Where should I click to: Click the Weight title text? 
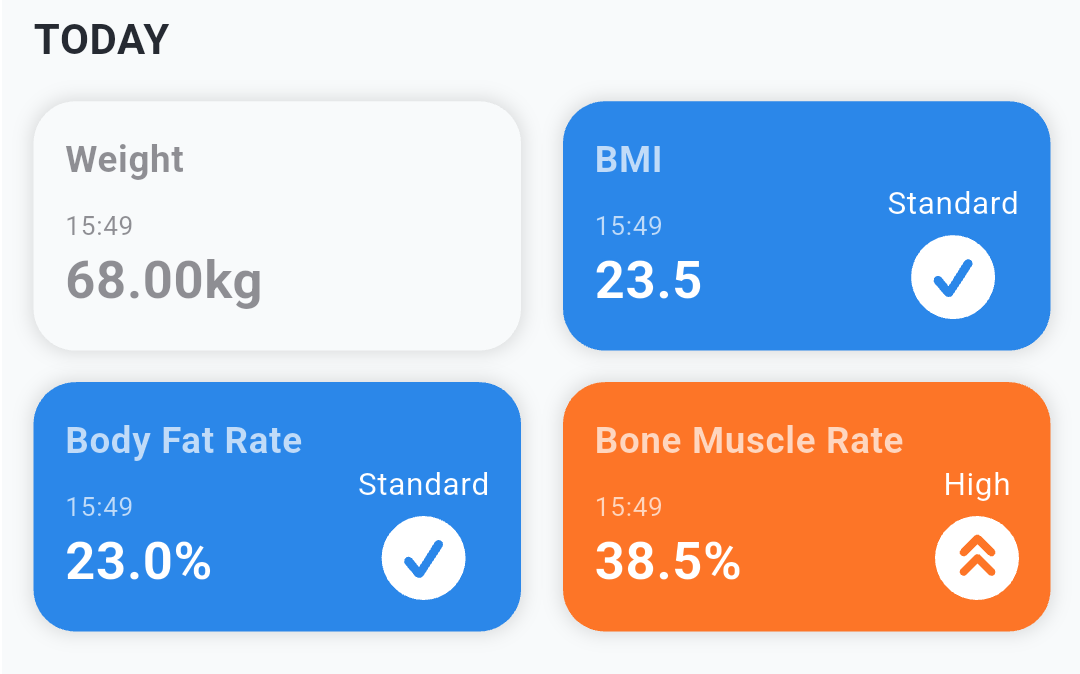tap(125, 160)
